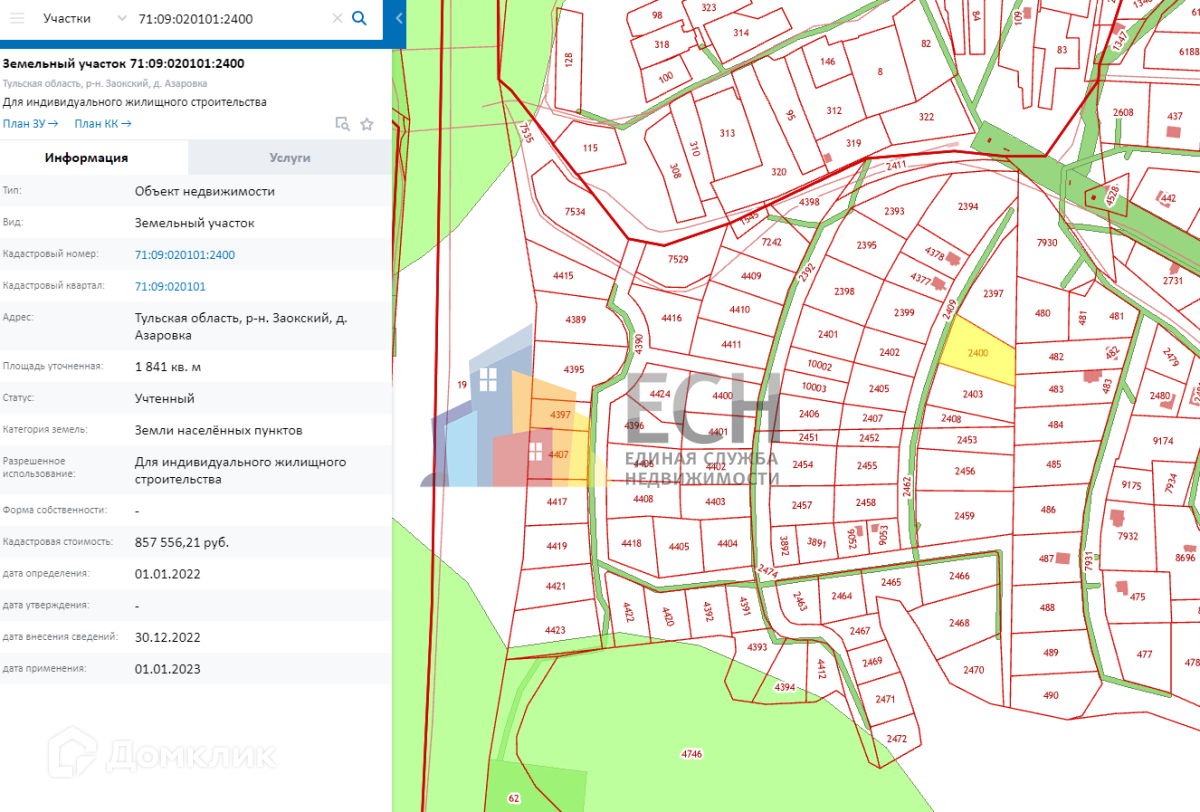Select parcel 7529 on the map
Screen dimensions: 1200x812
(x=678, y=260)
